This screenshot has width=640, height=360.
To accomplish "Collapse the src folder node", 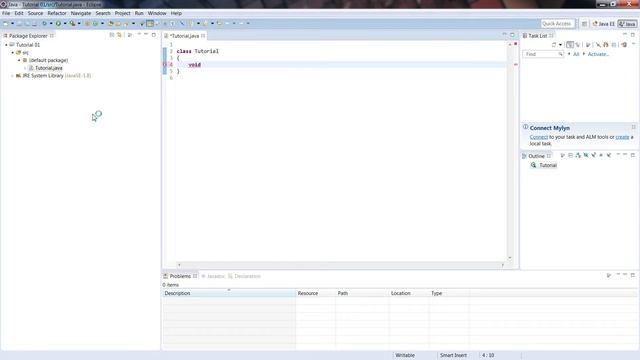I will coord(13,53).
